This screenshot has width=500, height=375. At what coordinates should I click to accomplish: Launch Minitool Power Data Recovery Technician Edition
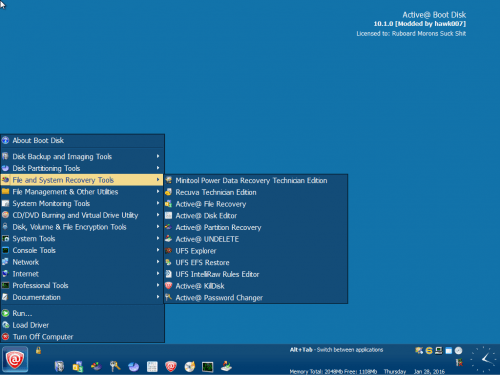(x=256, y=180)
